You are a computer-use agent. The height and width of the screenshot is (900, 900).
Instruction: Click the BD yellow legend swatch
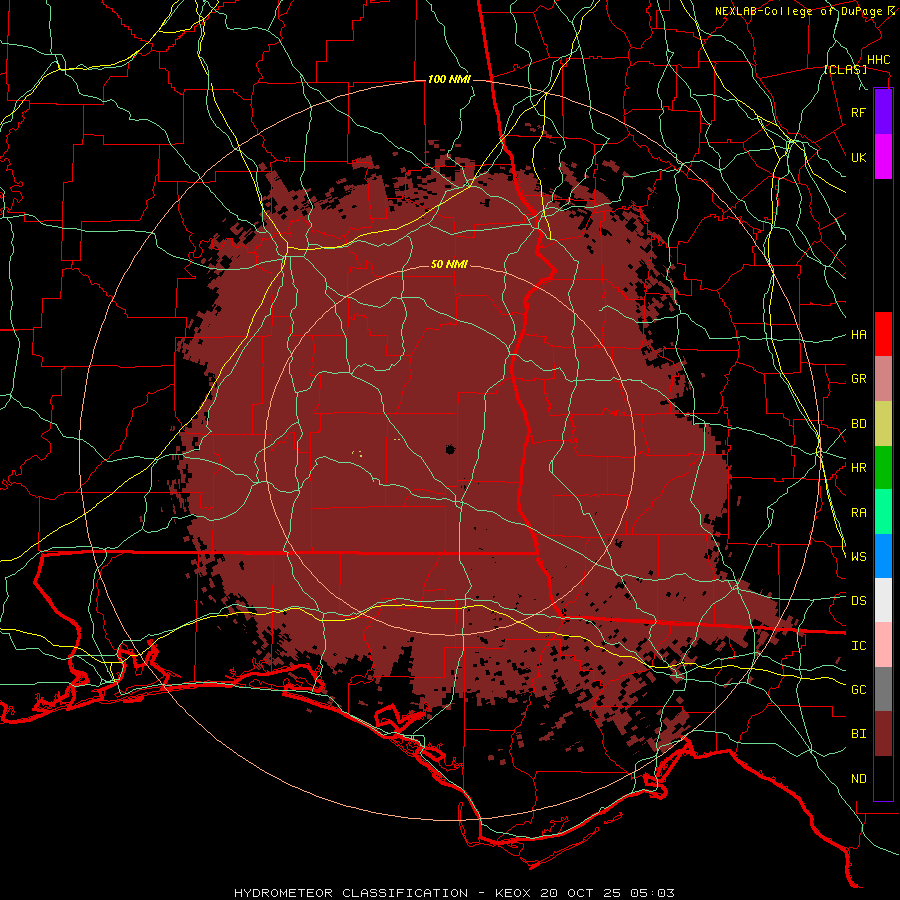pyautogui.click(x=883, y=424)
